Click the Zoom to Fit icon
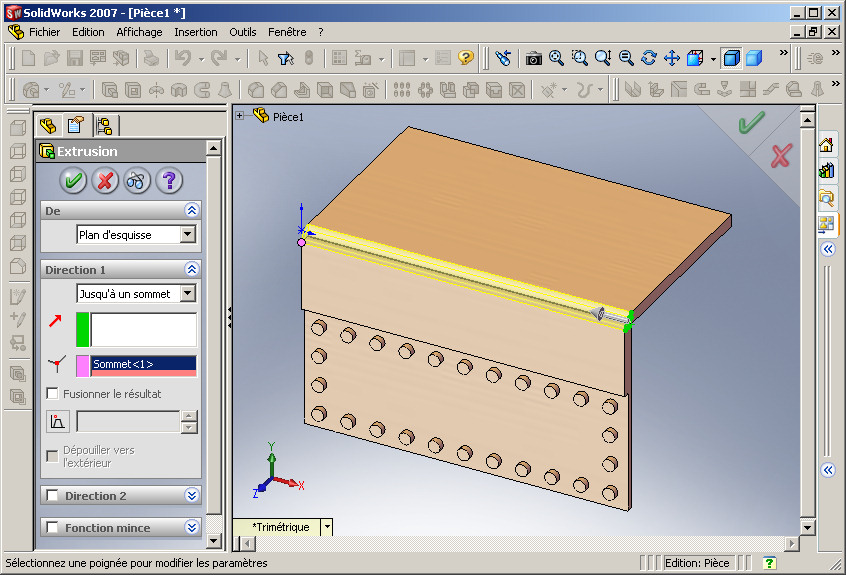The height and width of the screenshot is (575, 846). point(556,58)
